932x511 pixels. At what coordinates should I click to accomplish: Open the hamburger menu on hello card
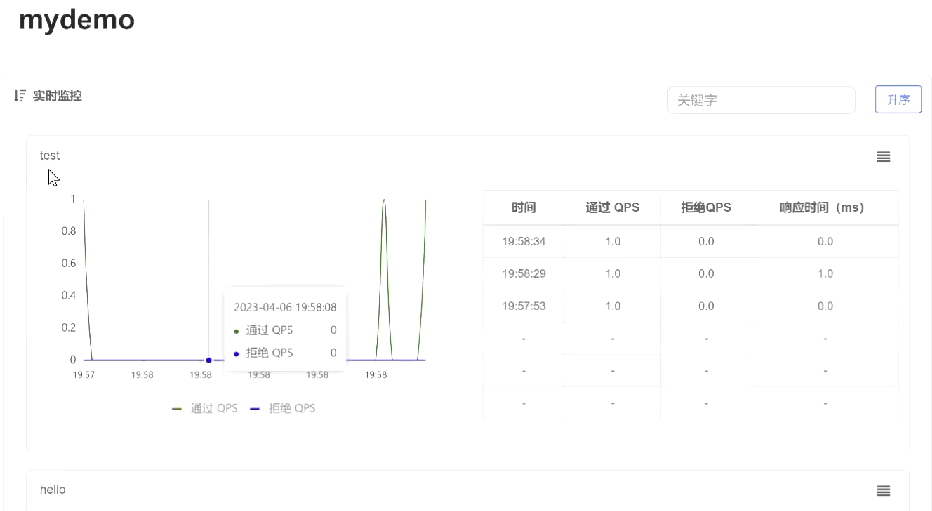[x=883, y=490]
